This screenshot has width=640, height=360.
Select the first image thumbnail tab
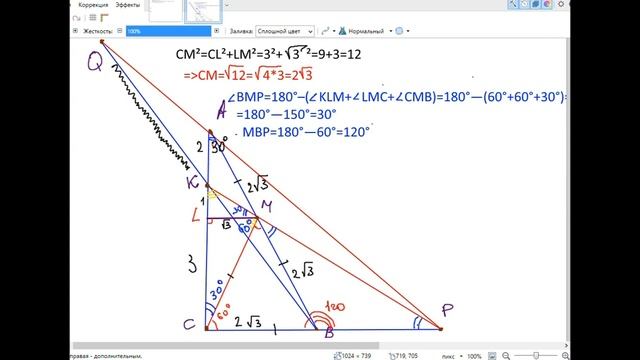tap(165, 11)
